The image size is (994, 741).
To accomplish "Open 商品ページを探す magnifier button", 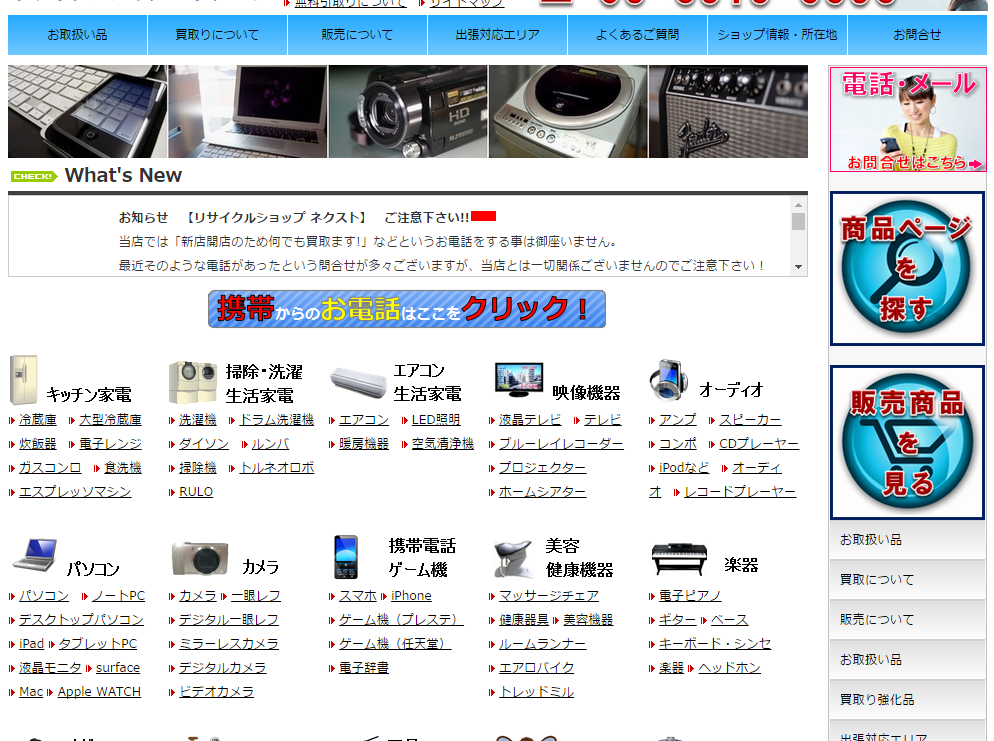I will point(907,269).
